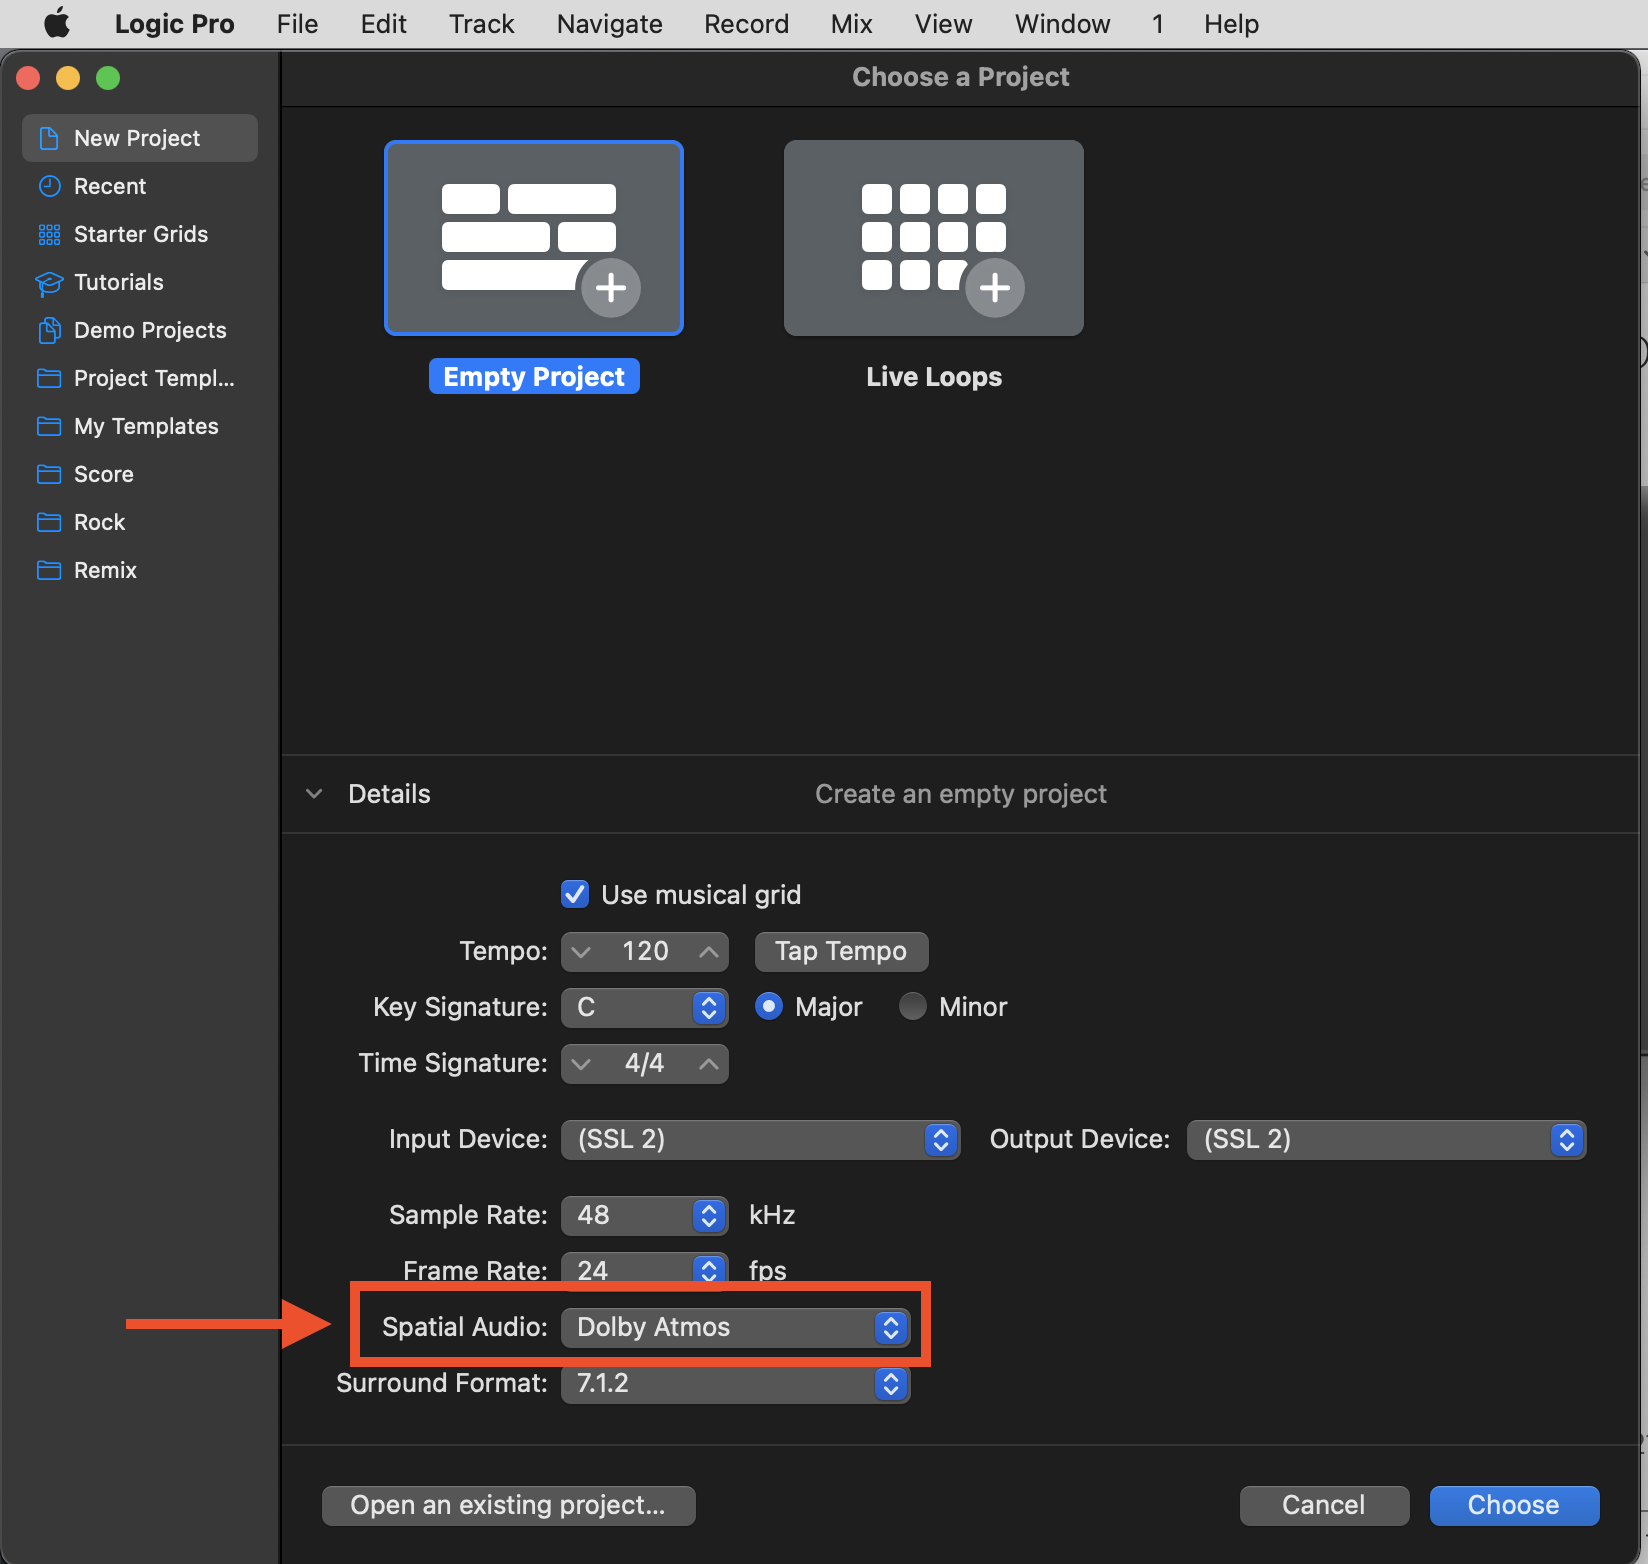Click Open an existing project button
Viewport: 1648px width, 1564px height.
(x=508, y=1505)
